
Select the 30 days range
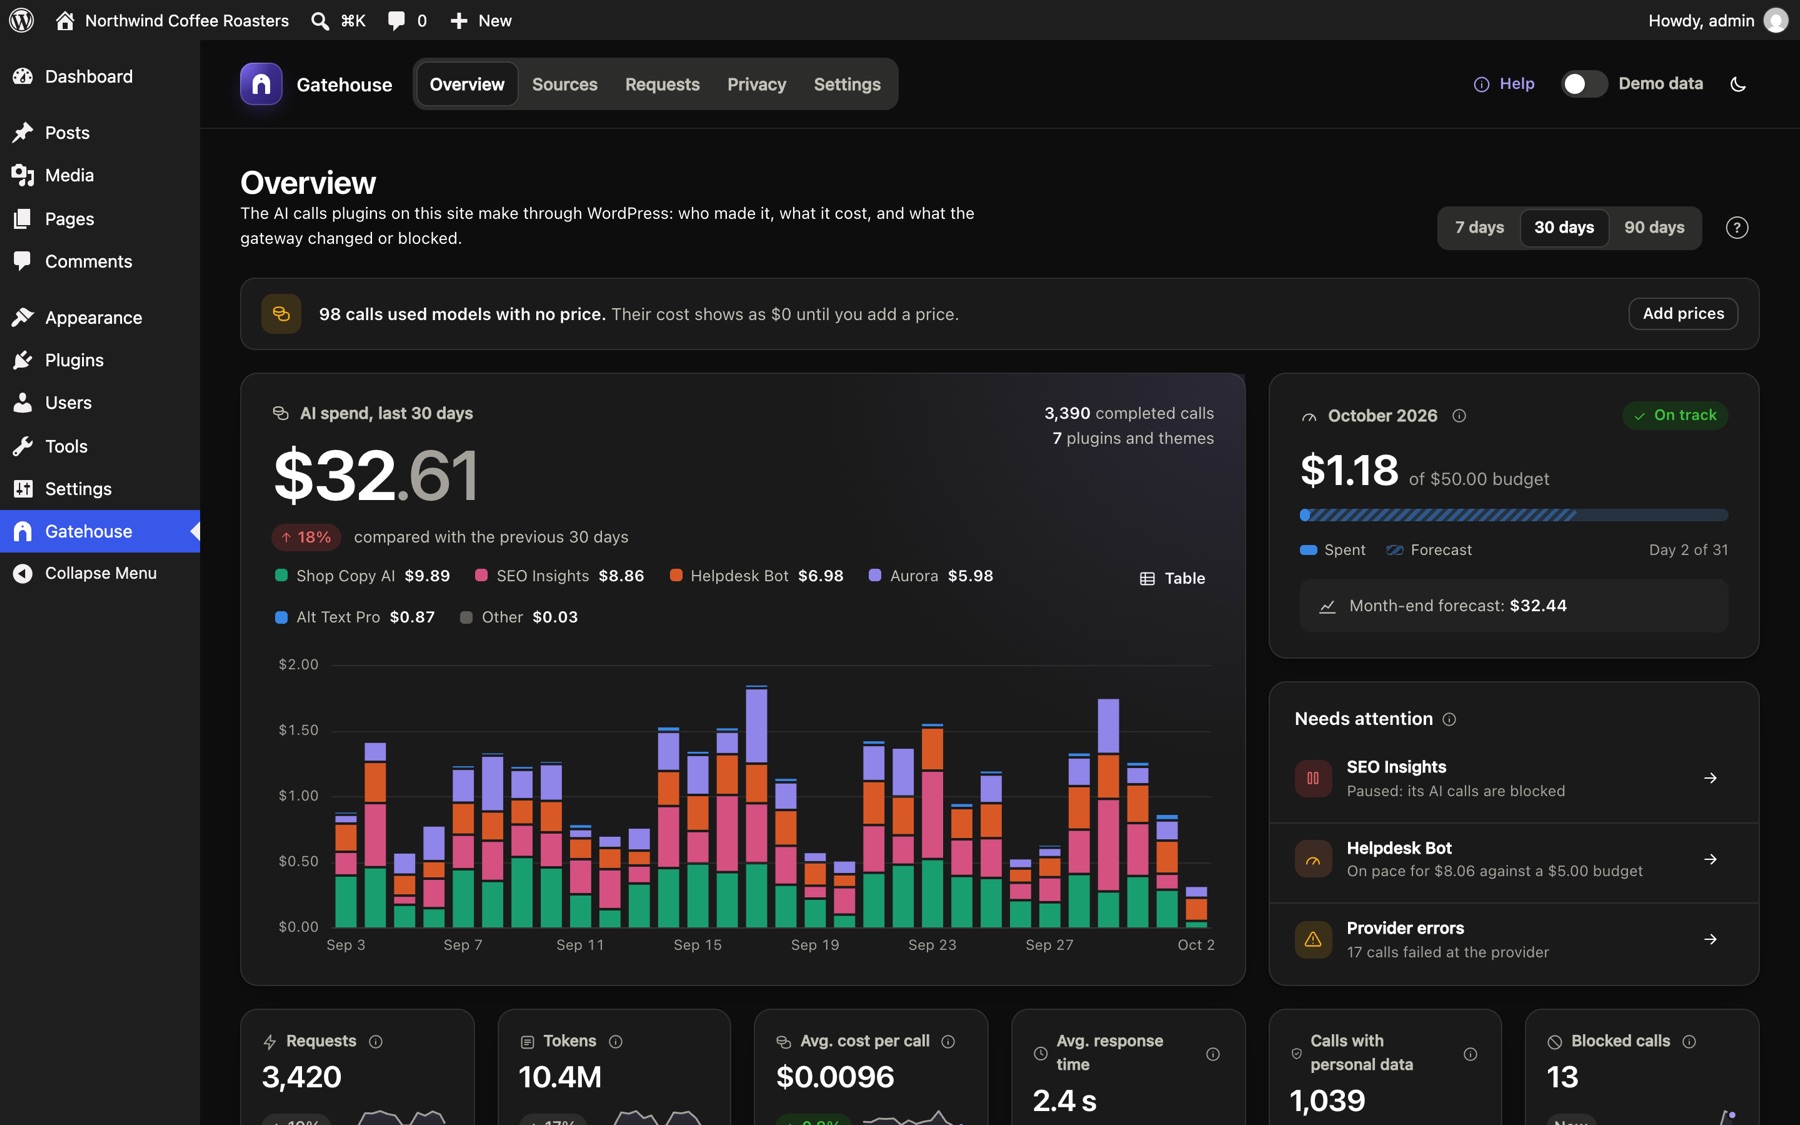(x=1564, y=228)
